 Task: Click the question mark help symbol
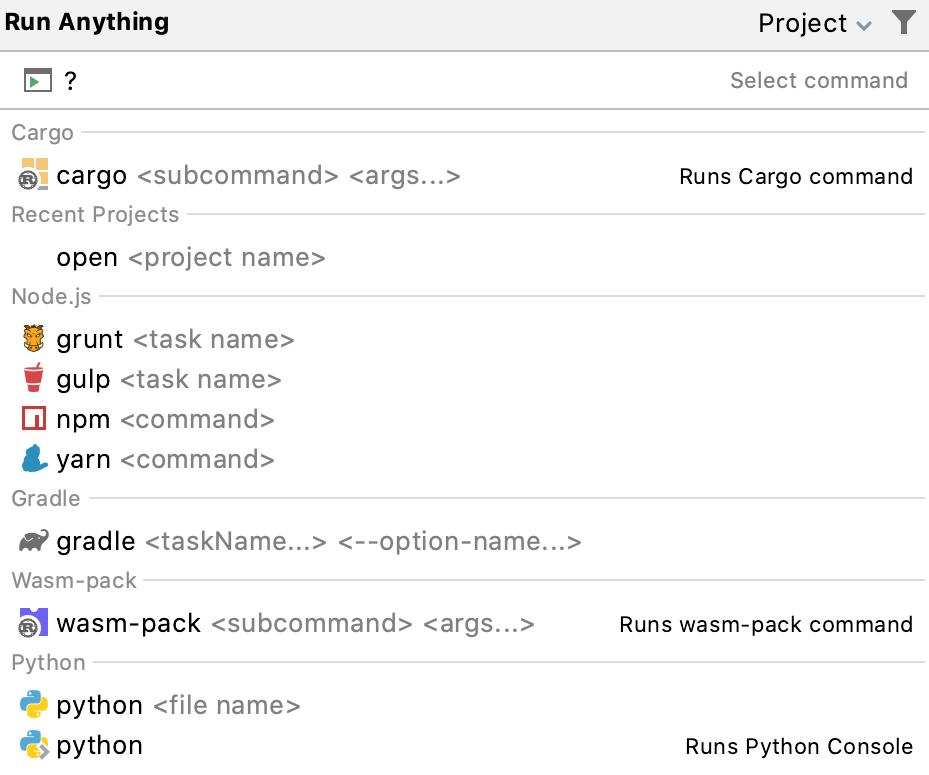pyautogui.click(x=70, y=80)
